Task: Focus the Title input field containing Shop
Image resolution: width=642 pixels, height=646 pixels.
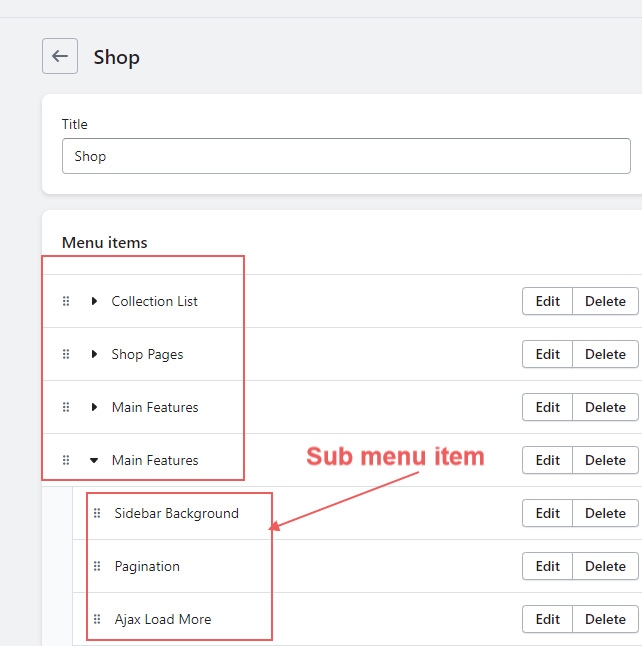Action: 346,156
